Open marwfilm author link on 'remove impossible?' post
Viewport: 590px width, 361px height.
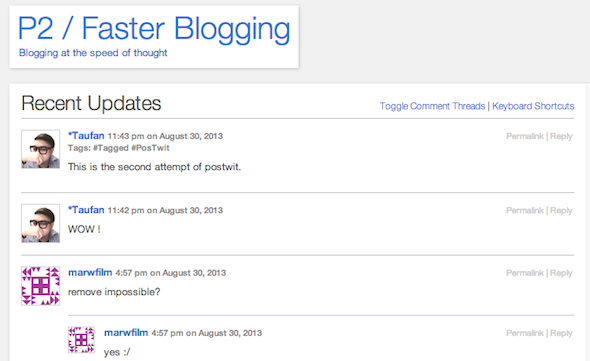[x=90, y=273]
